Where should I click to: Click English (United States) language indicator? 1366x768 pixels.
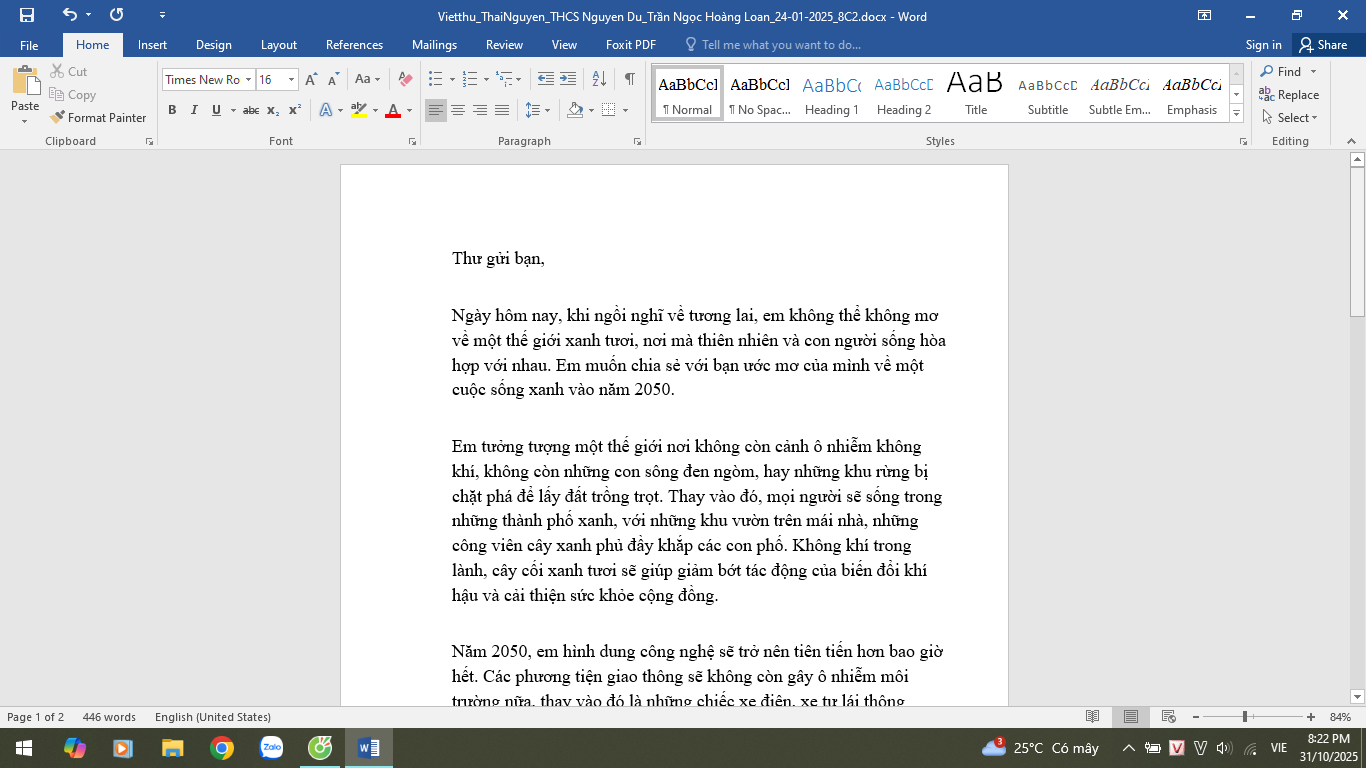coord(213,717)
